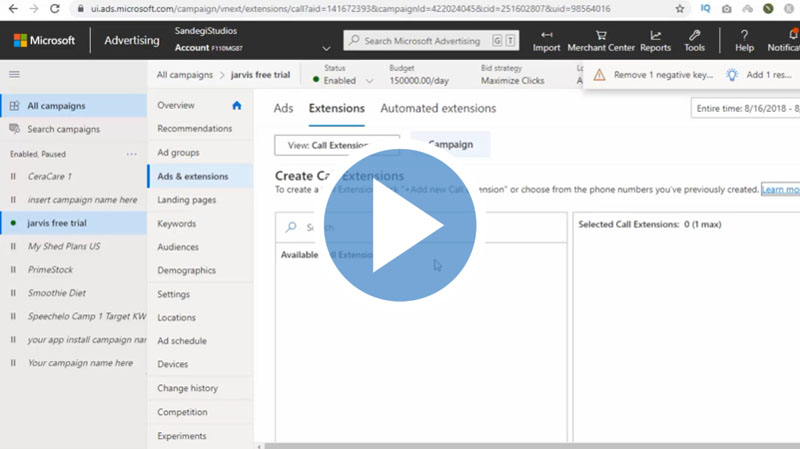800x449 pixels.
Task: Open Tools wrench menu
Action: pos(694,41)
